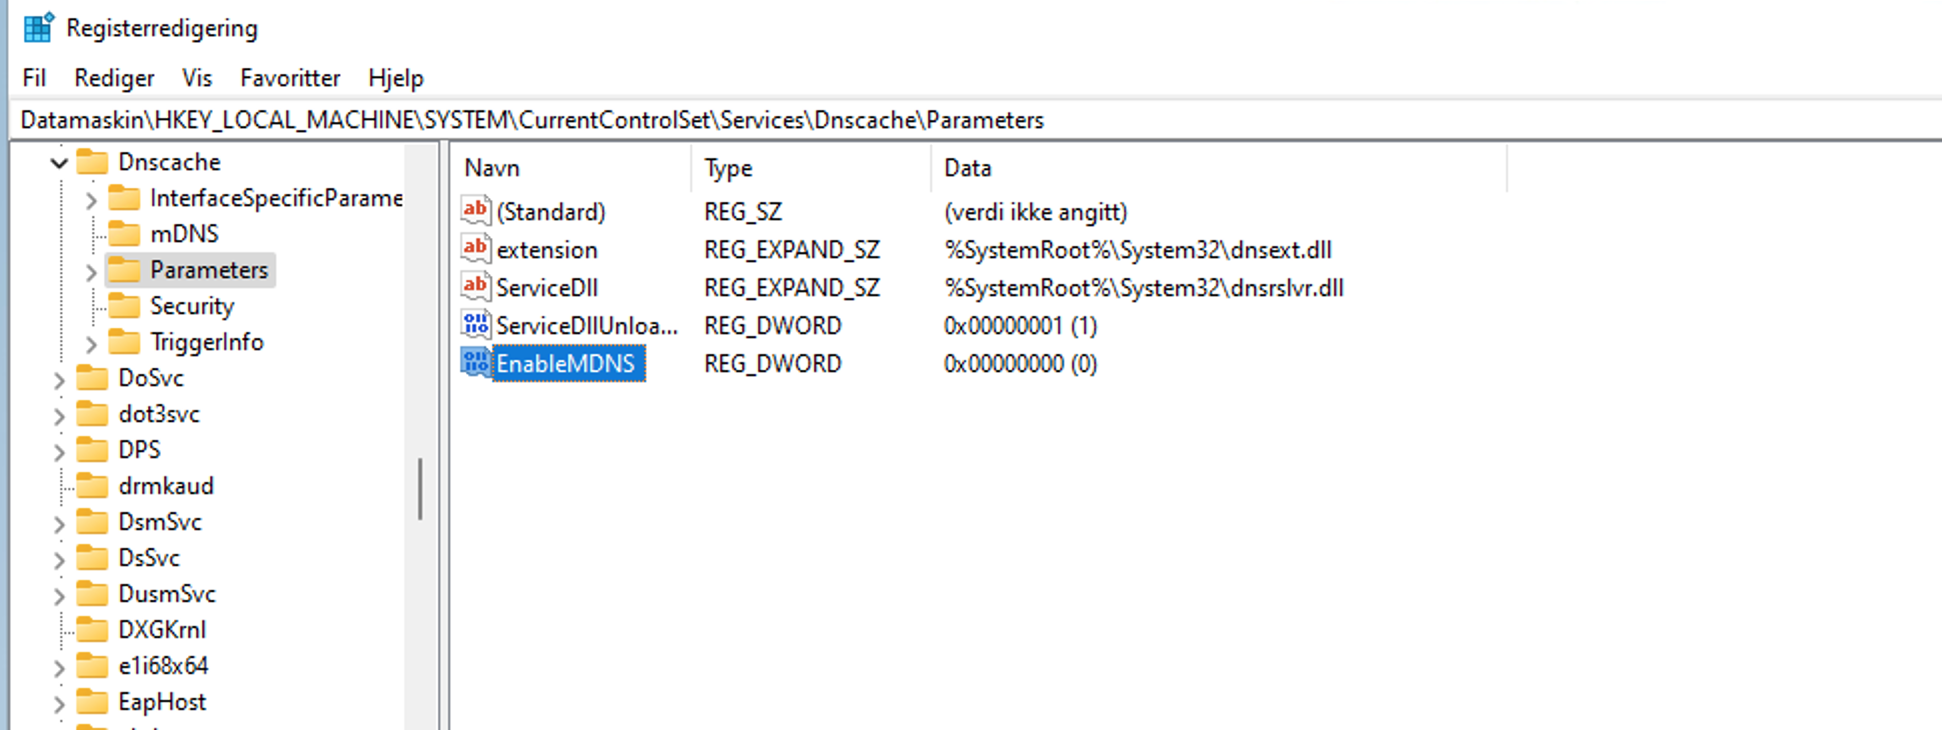Image resolution: width=1942 pixels, height=730 pixels.
Task: Open the Favoritter menu
Action: pos(290,78)
